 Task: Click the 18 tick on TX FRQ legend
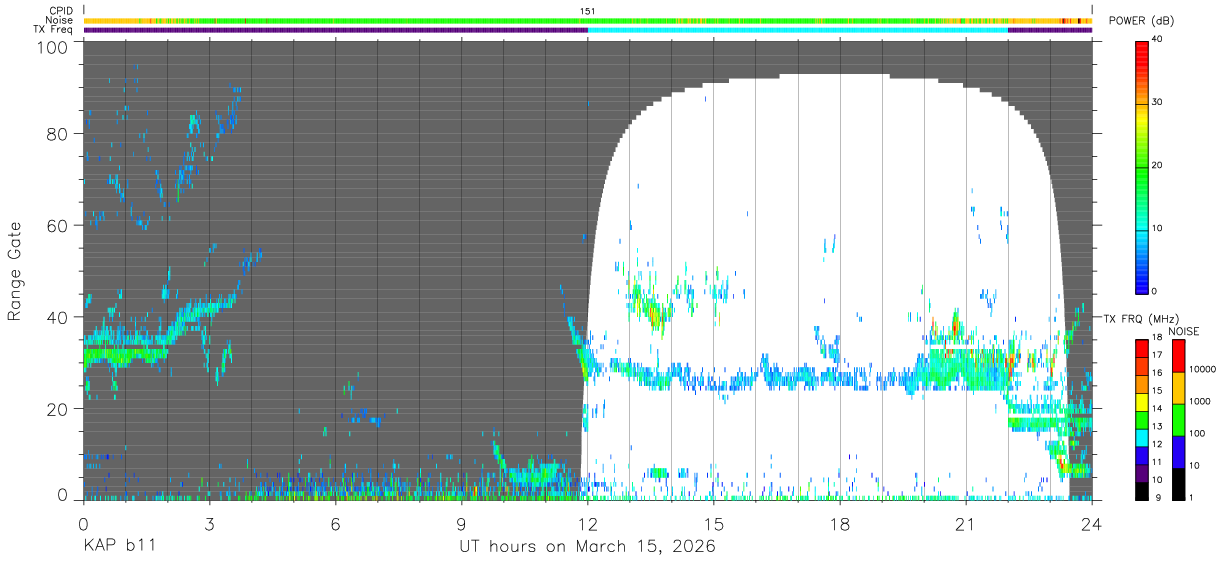(1156, 338)
